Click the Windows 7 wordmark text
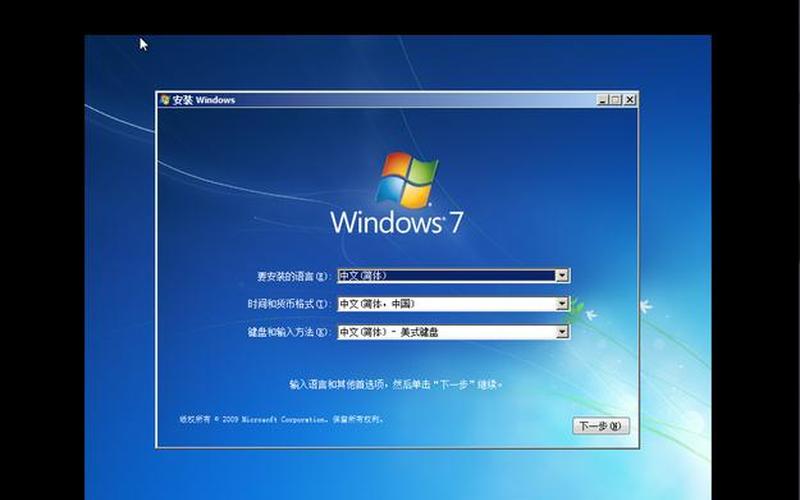 click(x=396, y=222)
